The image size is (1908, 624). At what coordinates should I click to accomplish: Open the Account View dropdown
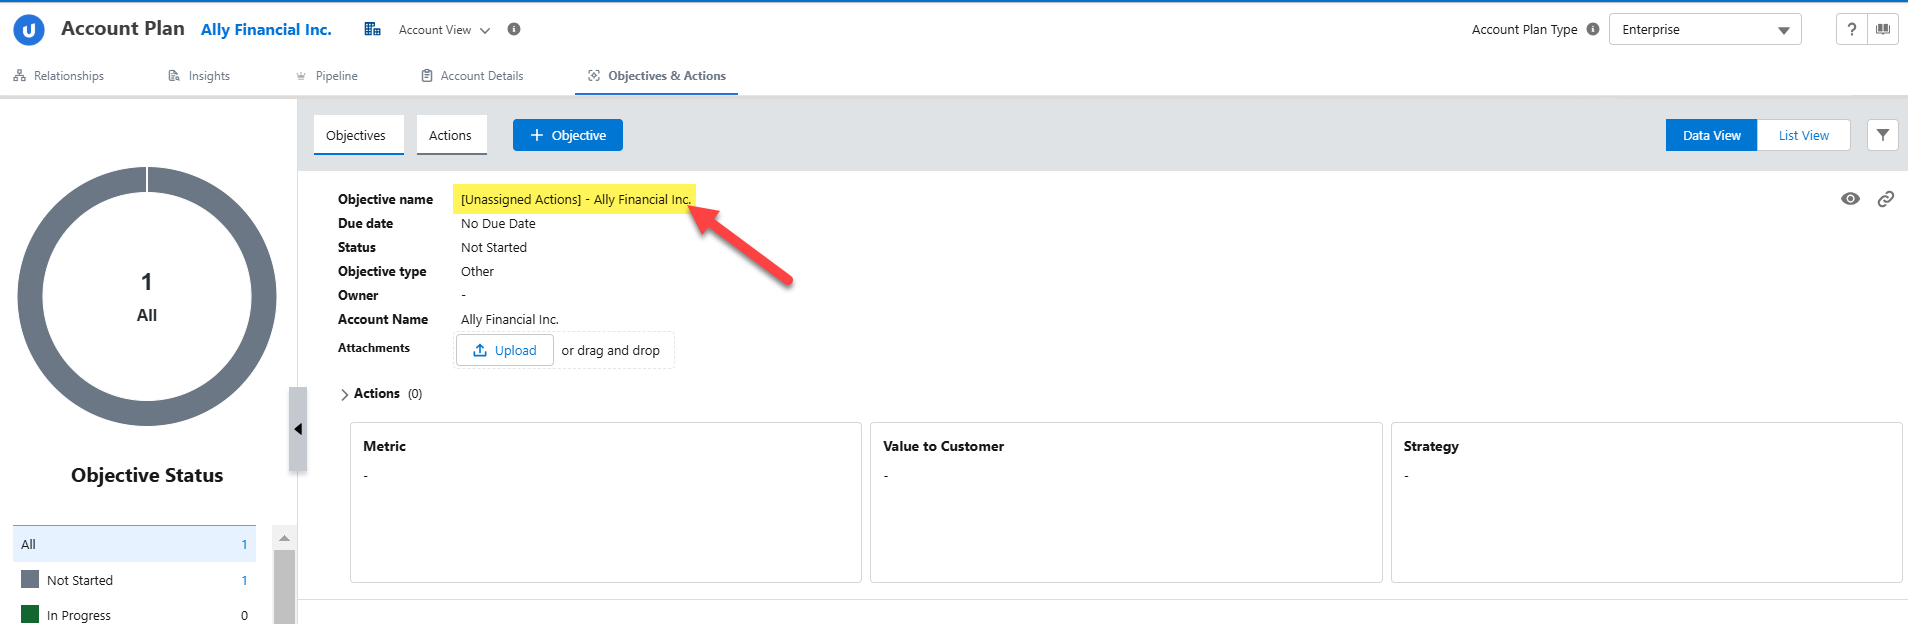(x=444, y=30)
